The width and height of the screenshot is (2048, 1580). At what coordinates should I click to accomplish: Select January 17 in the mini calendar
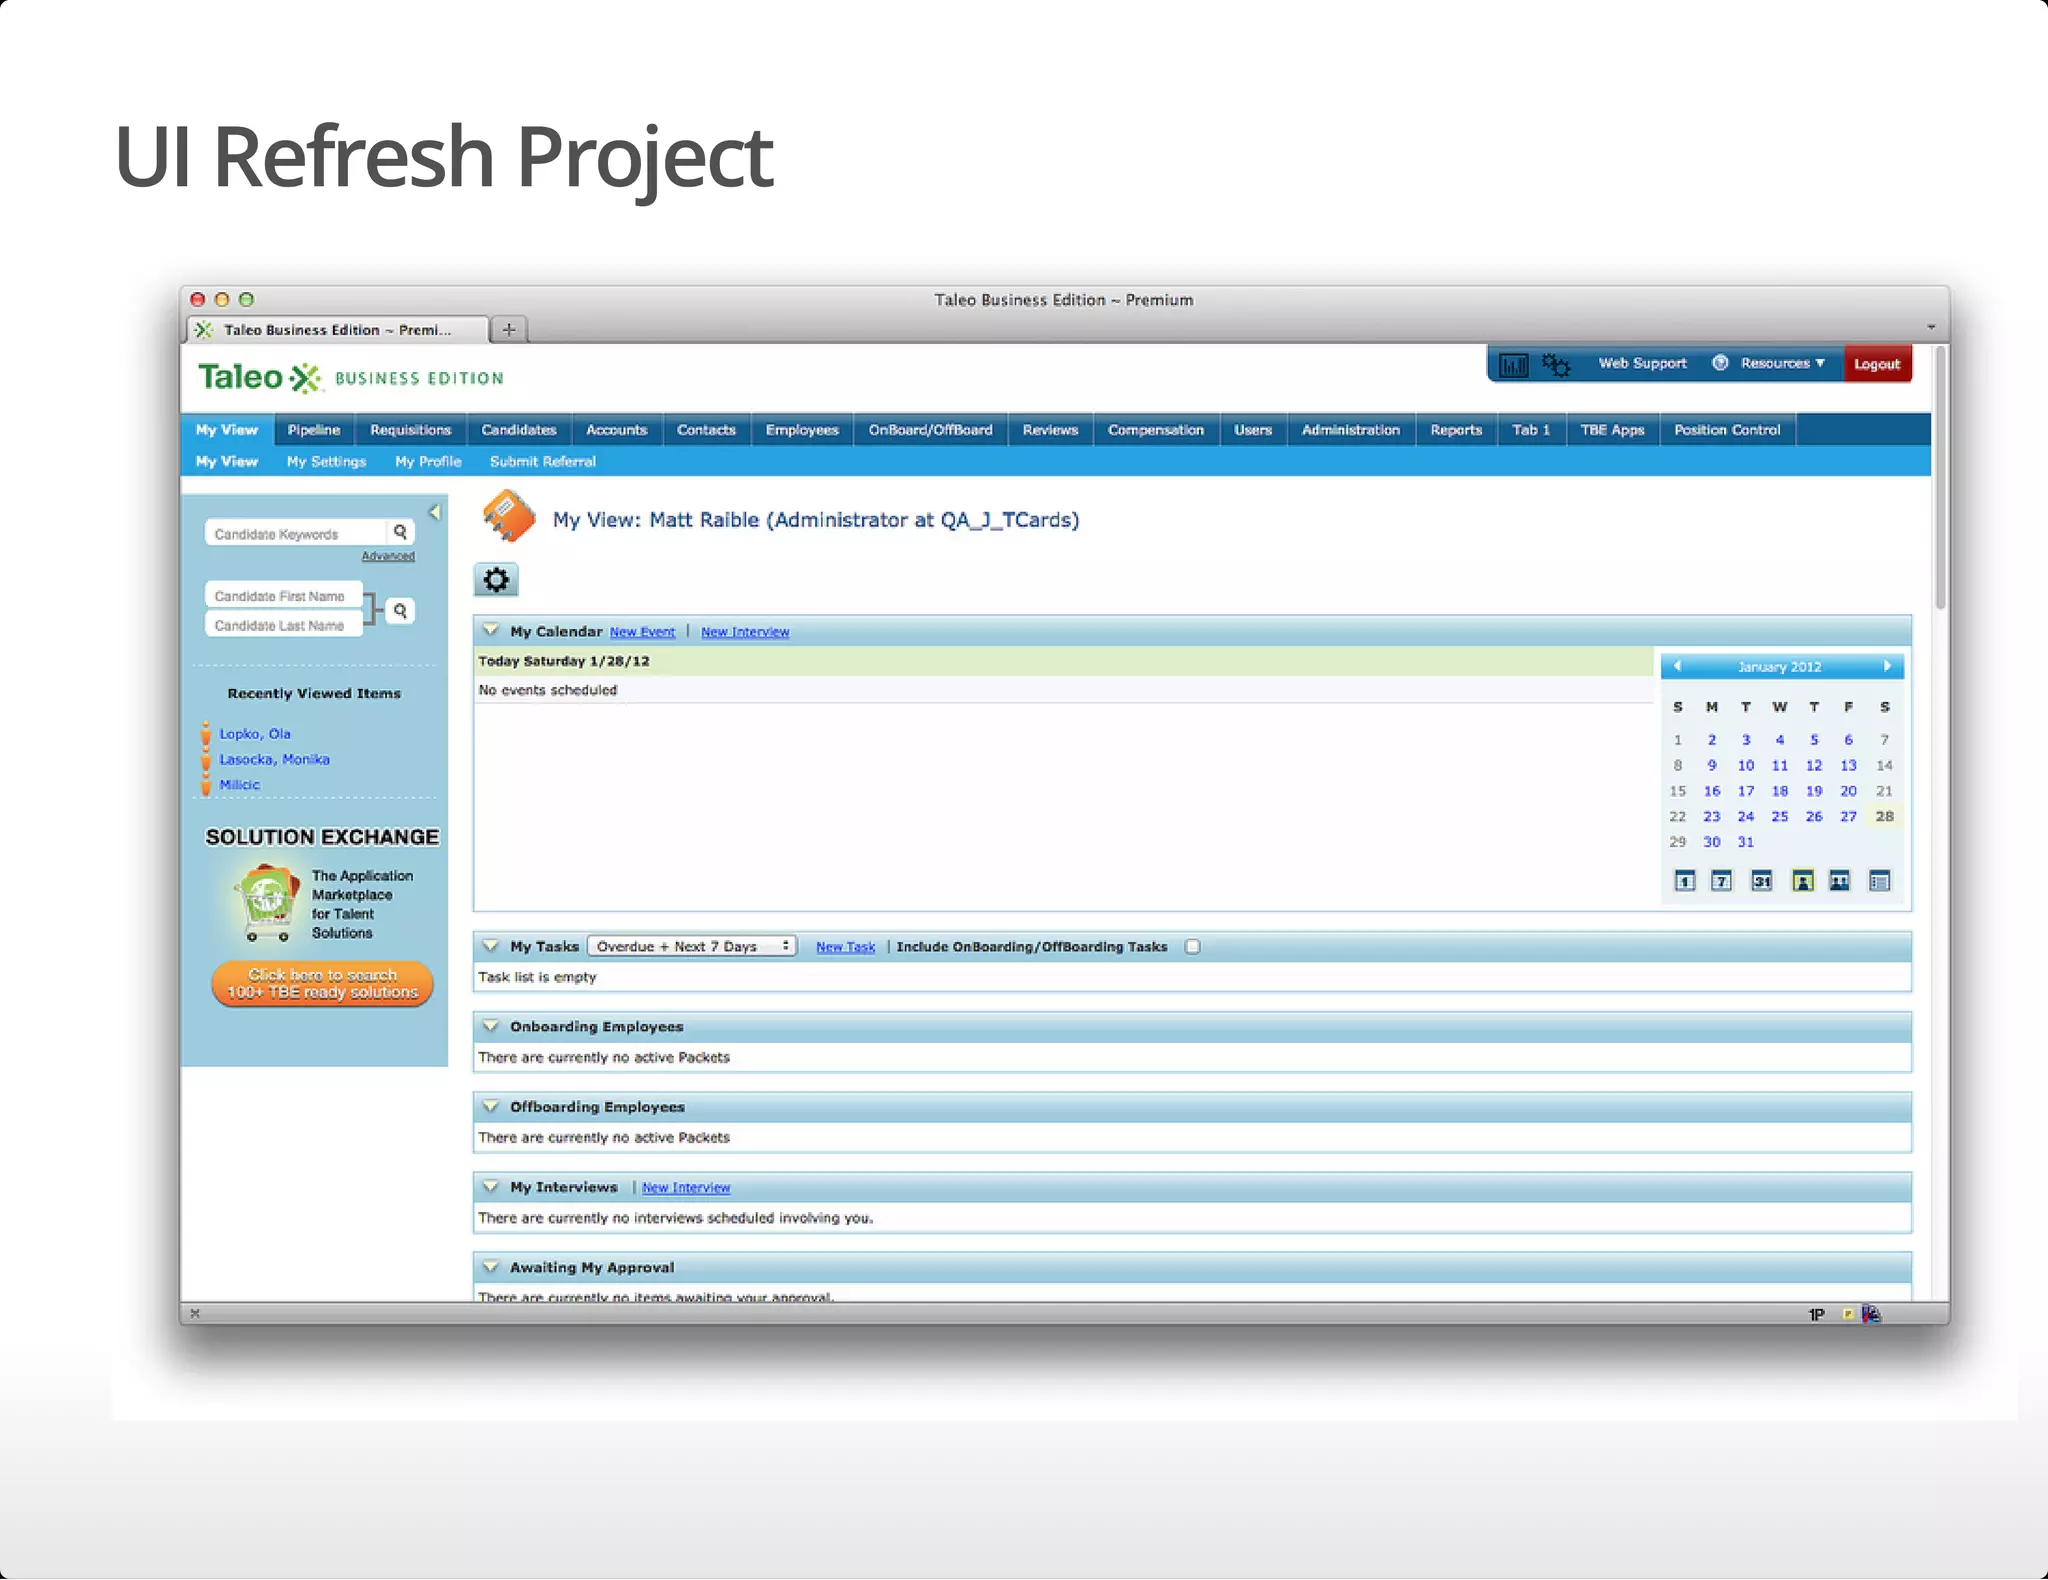[1746, 791]
